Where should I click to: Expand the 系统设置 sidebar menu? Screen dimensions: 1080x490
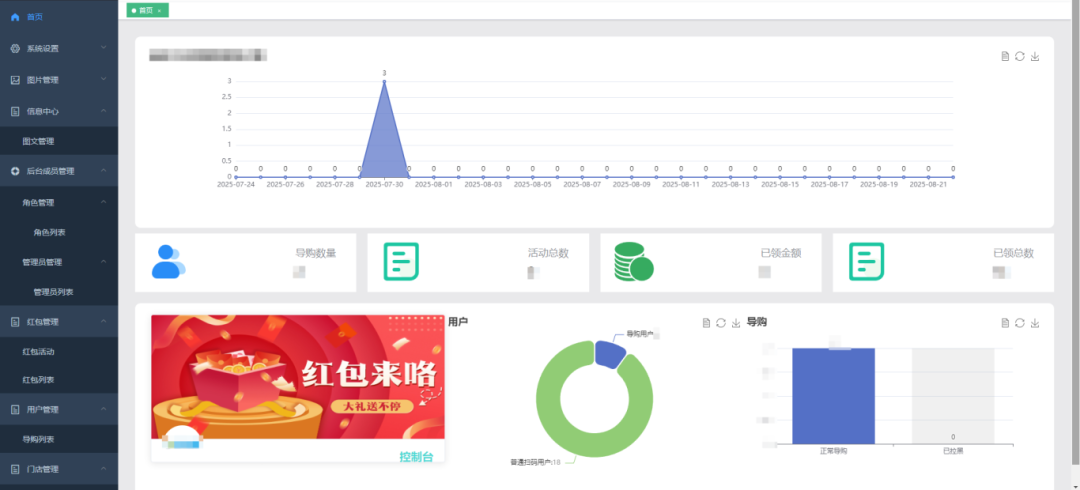tap(58, 48)
